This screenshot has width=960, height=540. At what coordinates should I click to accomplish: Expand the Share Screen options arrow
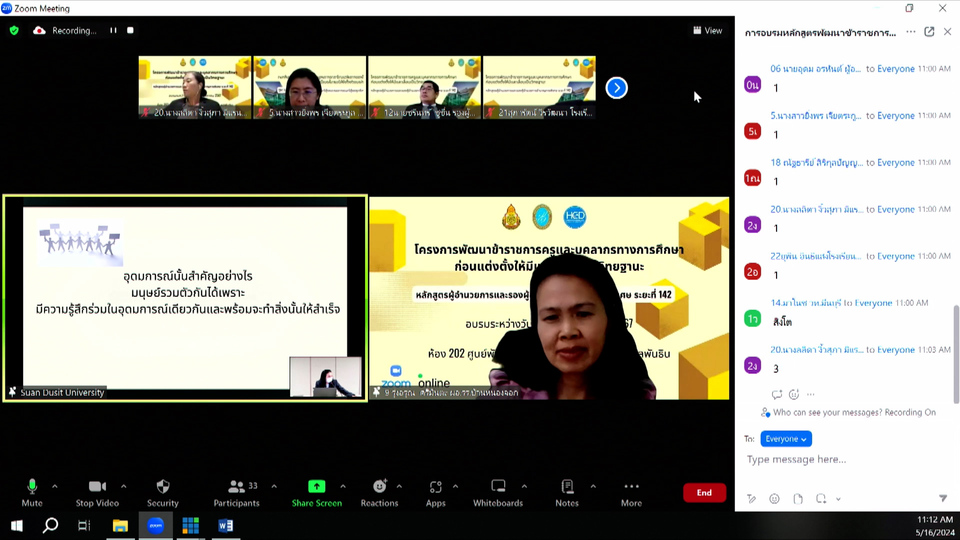tap(343, 487)
